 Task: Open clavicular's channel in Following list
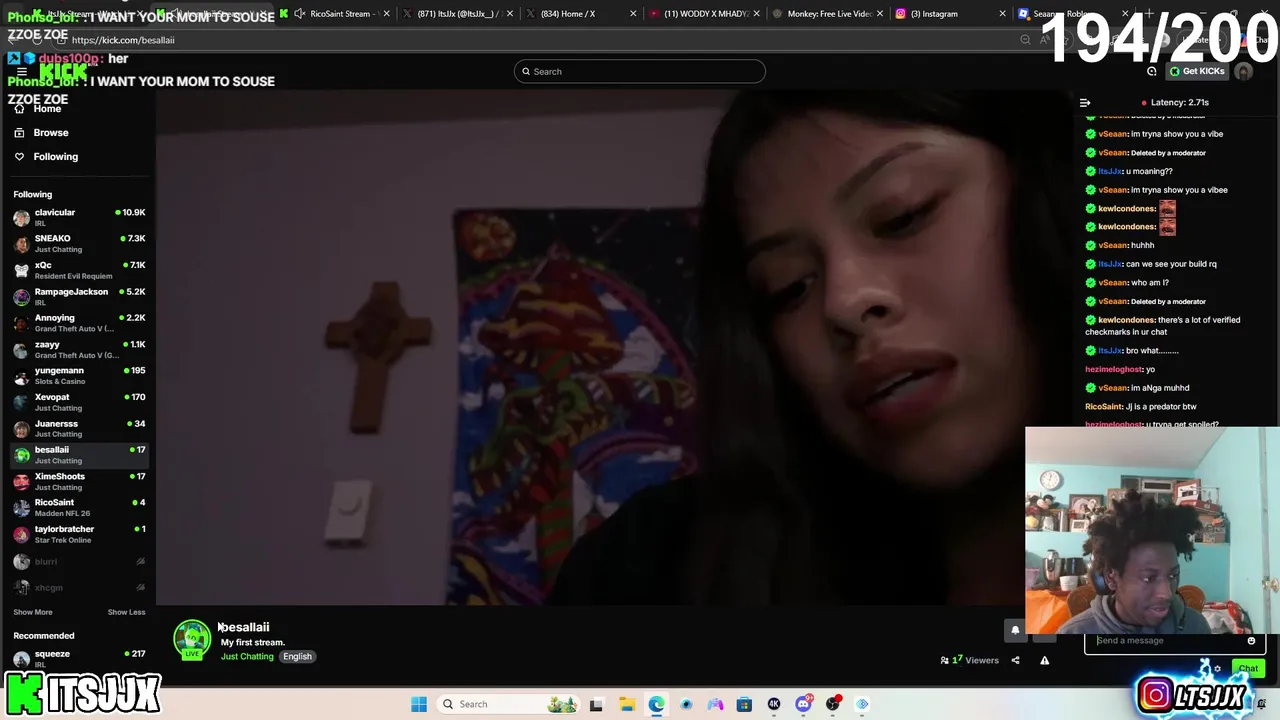click(79, 217)
